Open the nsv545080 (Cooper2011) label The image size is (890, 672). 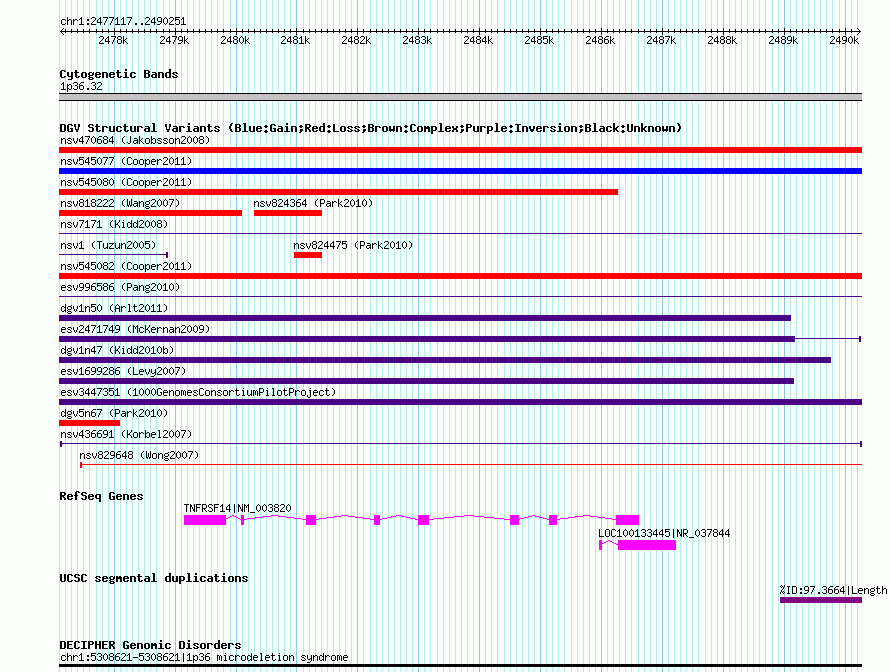pyautogui.click(x=126, y=182)
